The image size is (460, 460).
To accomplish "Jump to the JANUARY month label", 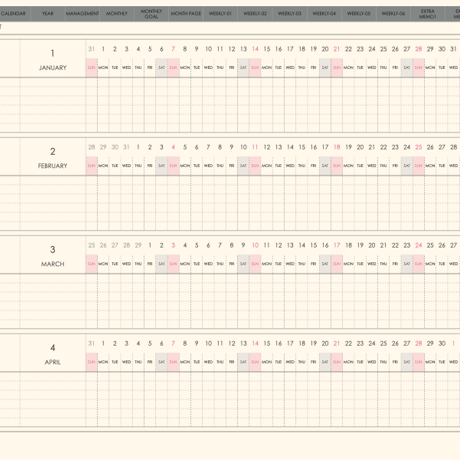I will (x=53, y=68).
